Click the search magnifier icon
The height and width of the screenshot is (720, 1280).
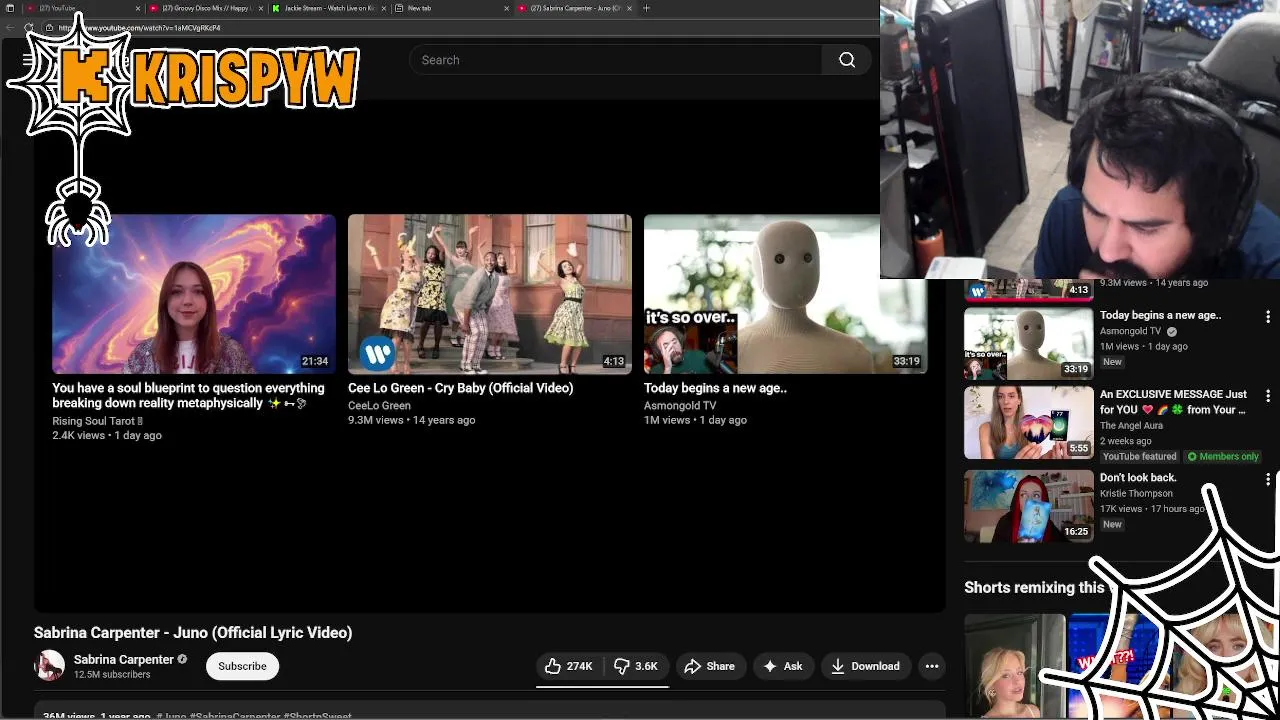coord(847,60)
